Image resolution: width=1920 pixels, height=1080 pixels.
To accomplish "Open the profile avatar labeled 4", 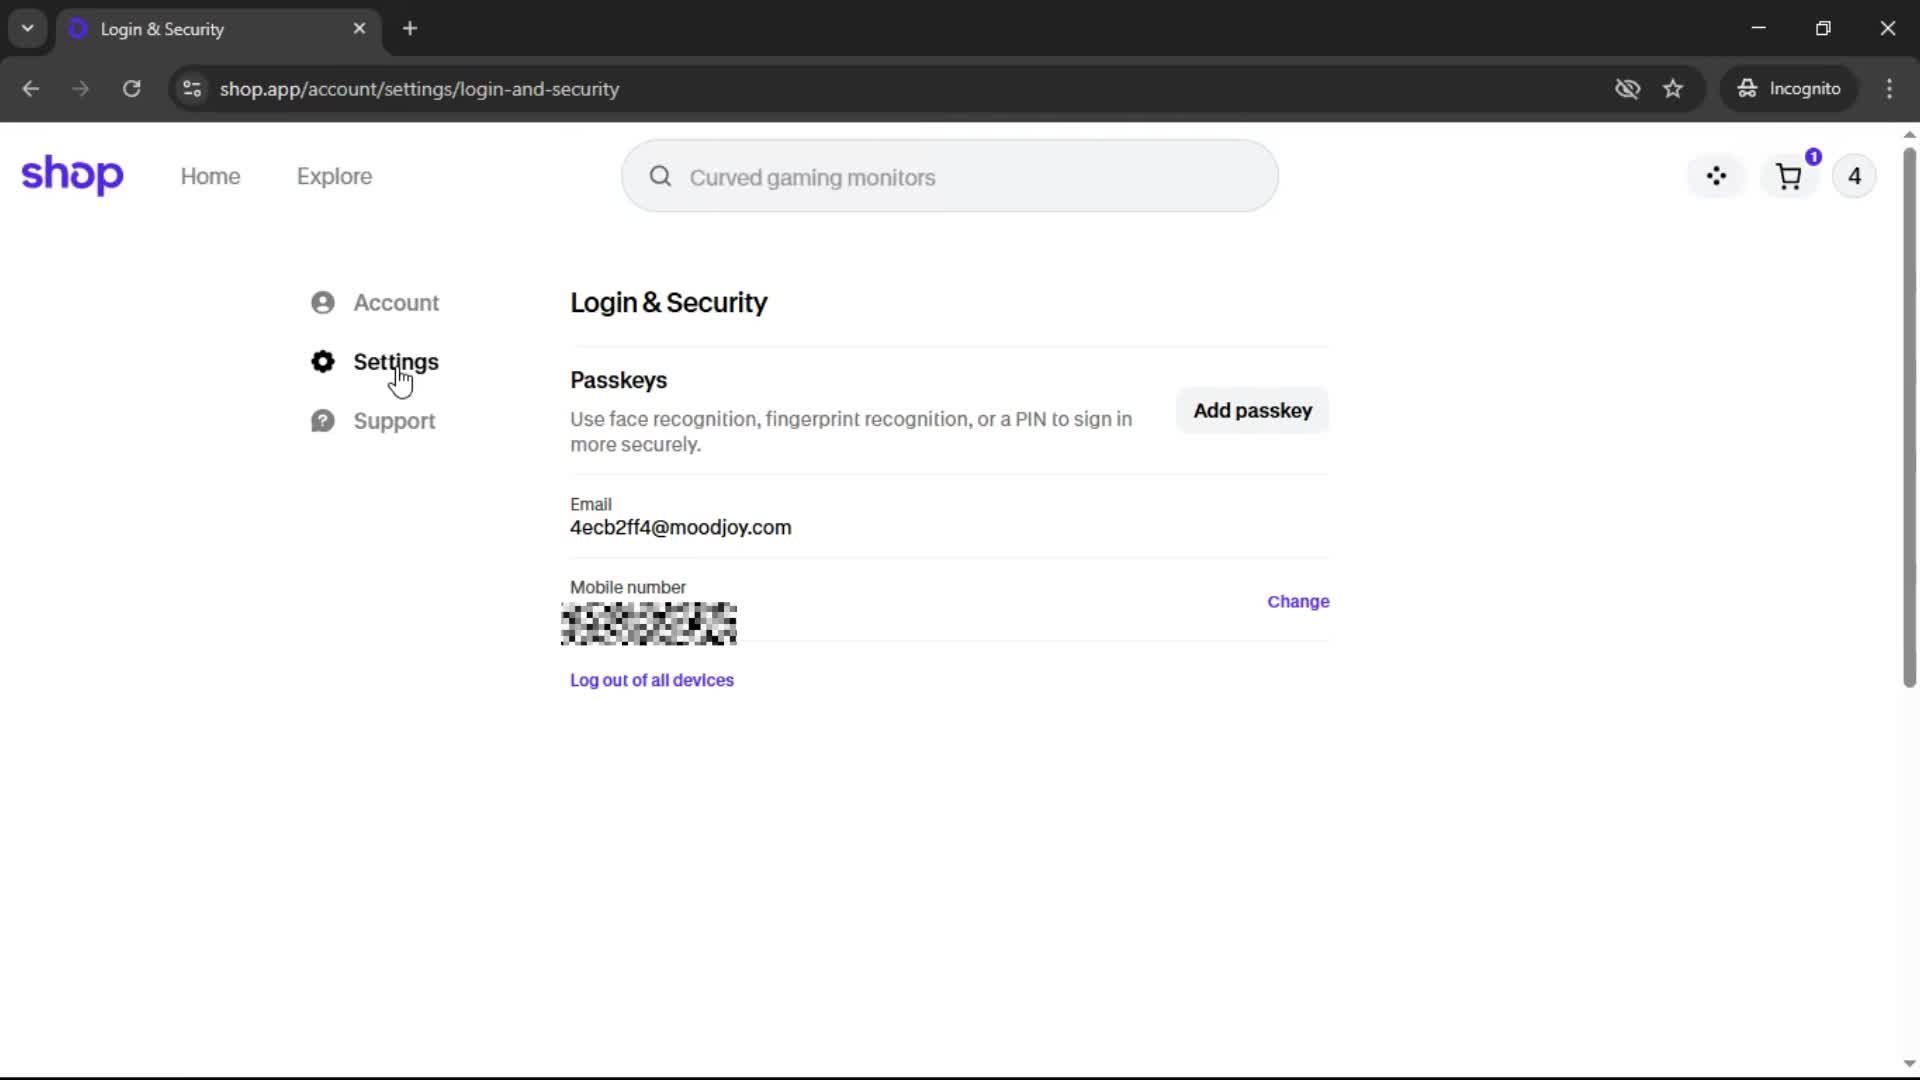I will 1854,177.
